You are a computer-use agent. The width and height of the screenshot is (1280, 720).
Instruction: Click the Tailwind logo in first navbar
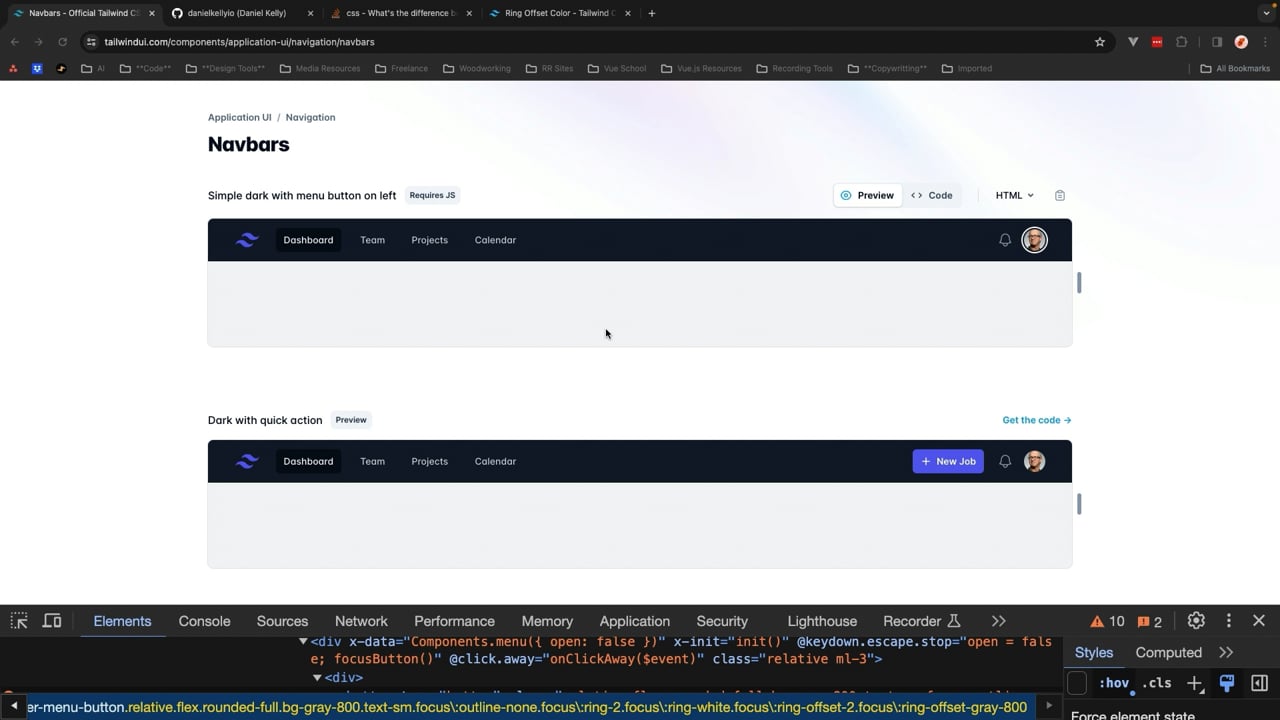tap(247, 240)
